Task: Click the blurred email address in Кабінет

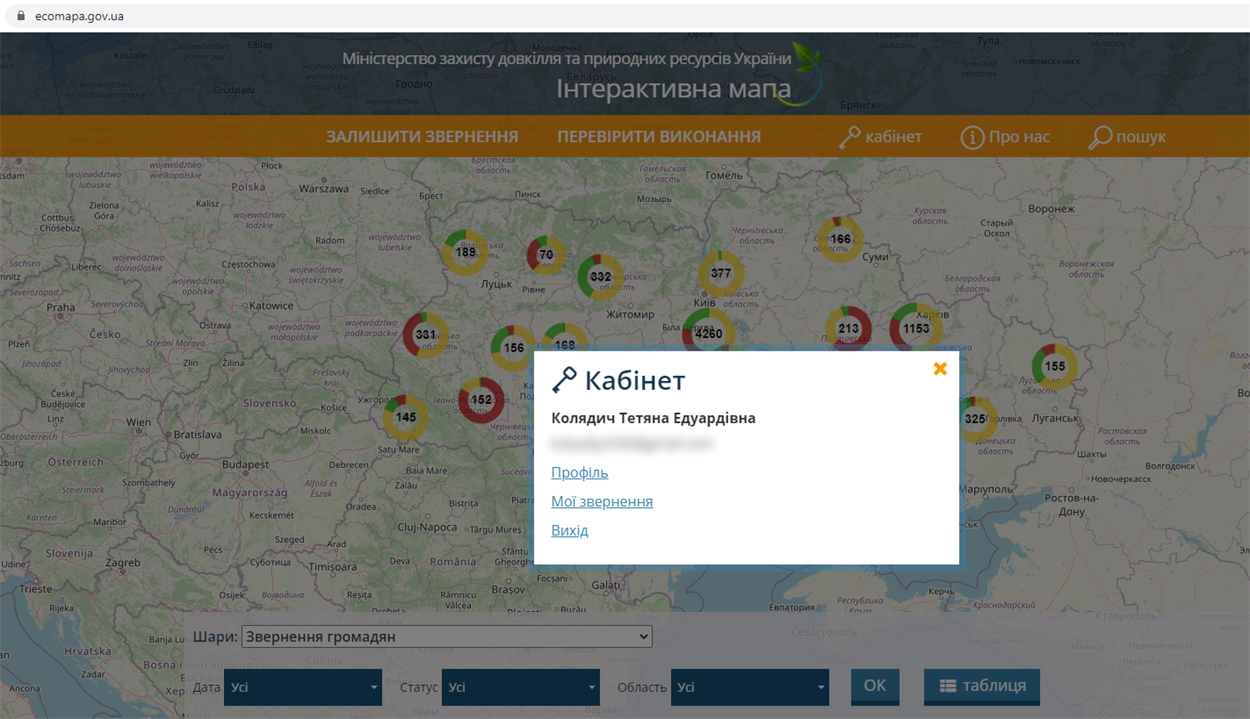Action: point(632,442)
